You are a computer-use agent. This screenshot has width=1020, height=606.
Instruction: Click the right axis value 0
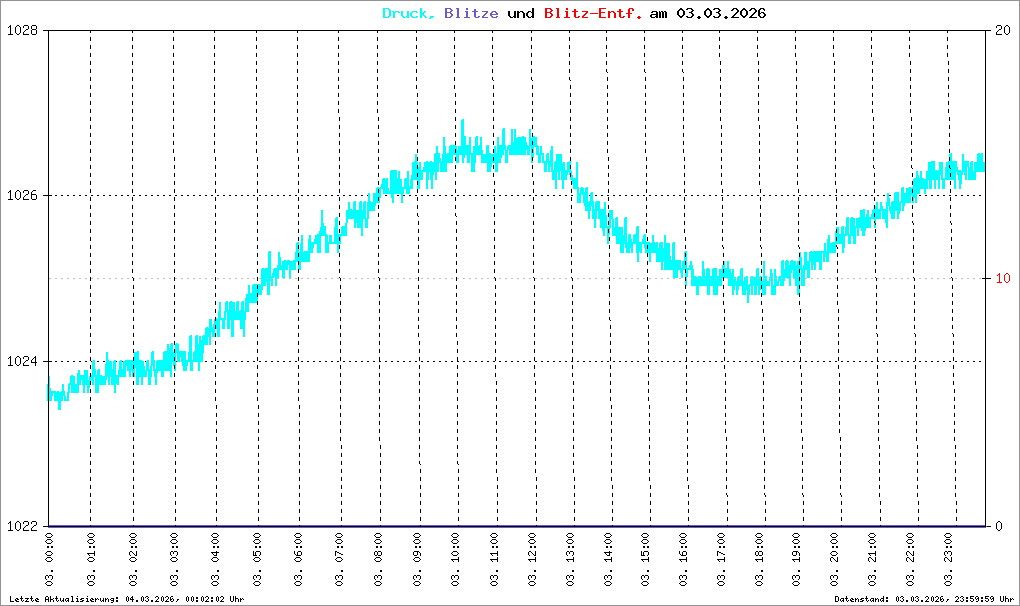999,527
